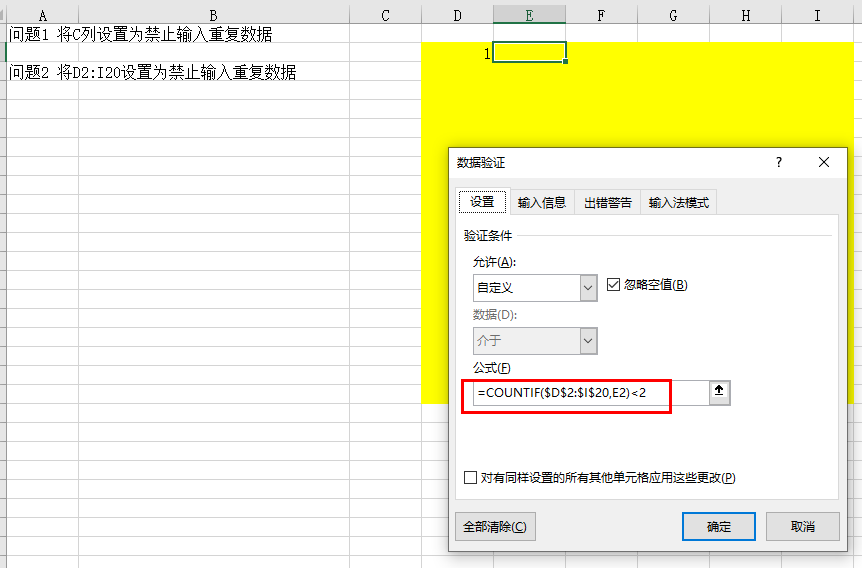The image size is (862, 568).
Task: Cancel dialog via 取消 button
Action: pyautogui.click(x=802, y=526)
